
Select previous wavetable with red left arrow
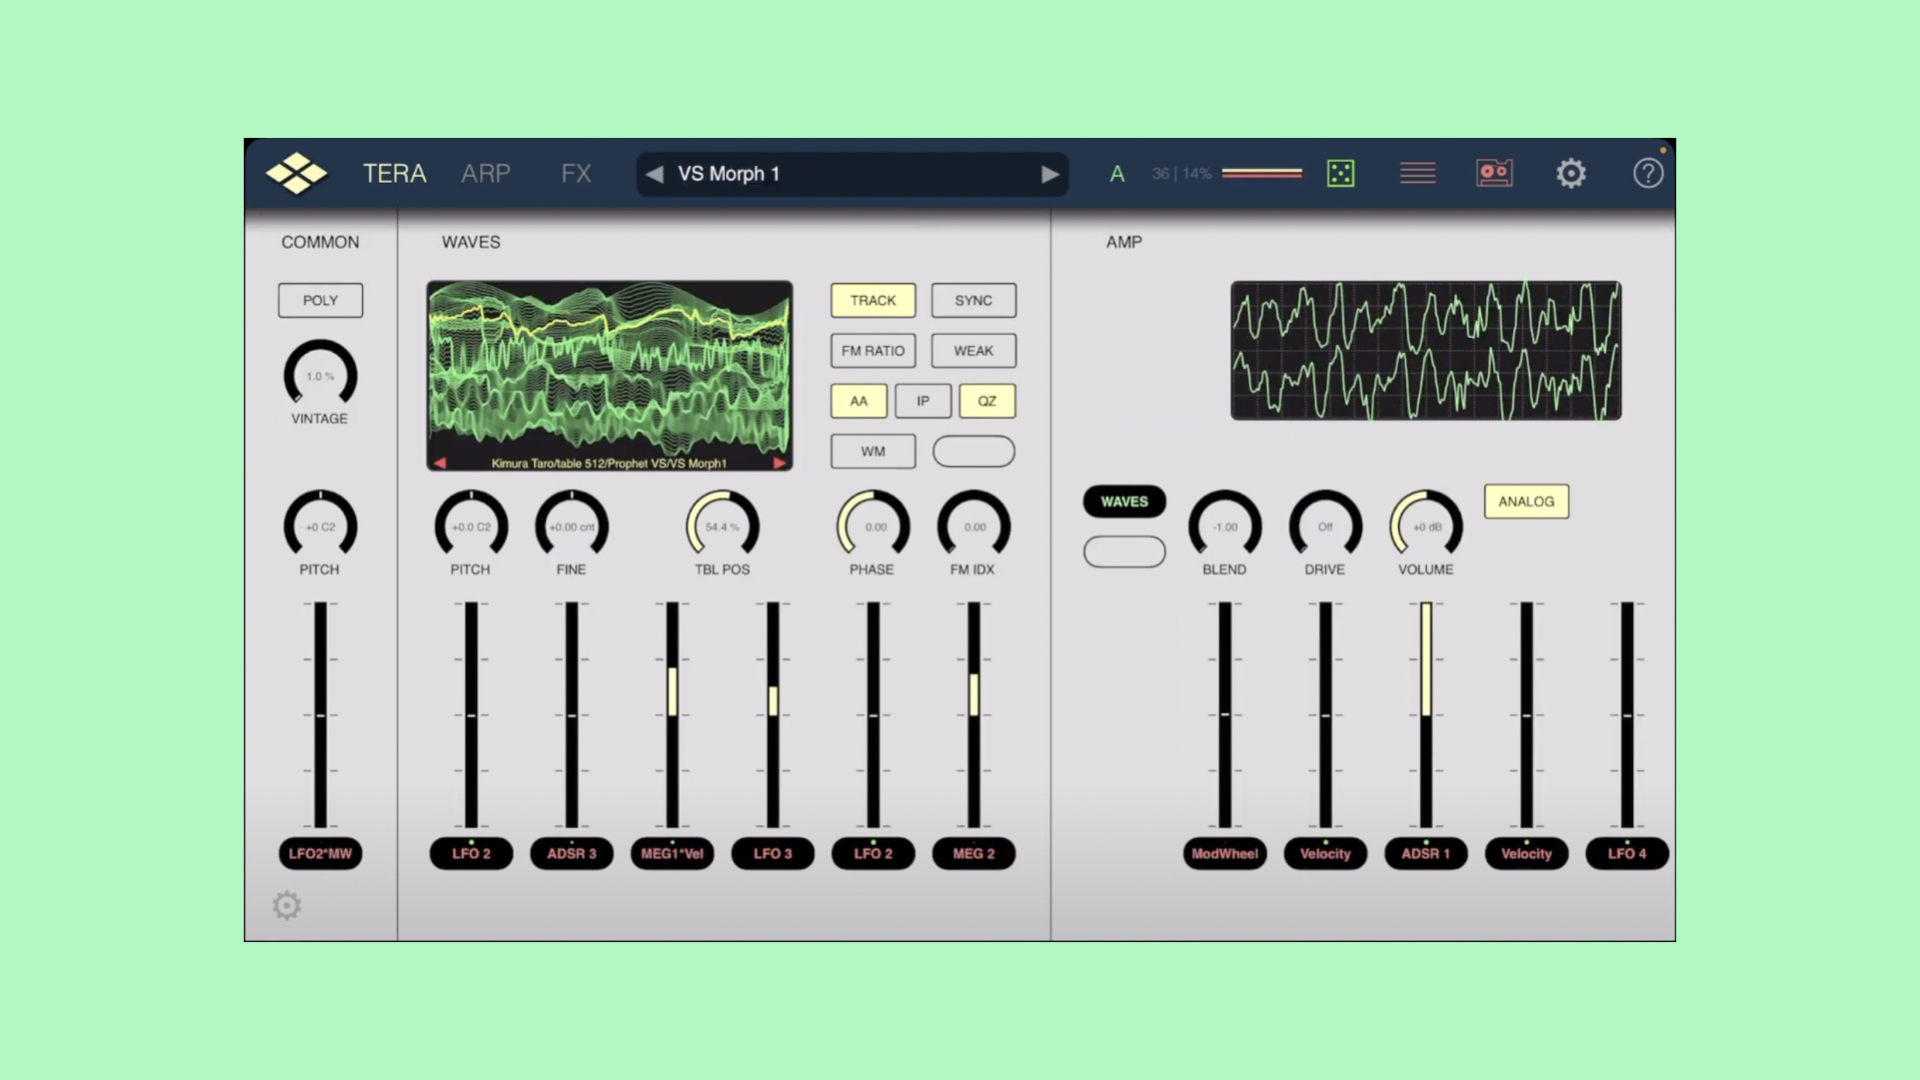coord(440,463)
